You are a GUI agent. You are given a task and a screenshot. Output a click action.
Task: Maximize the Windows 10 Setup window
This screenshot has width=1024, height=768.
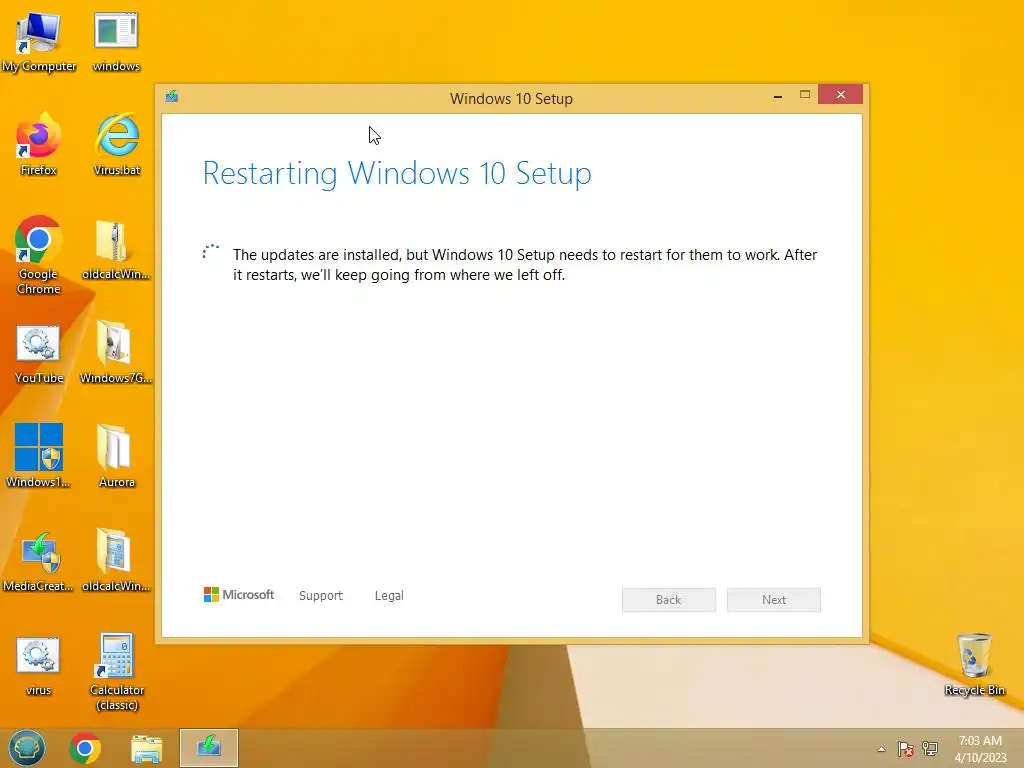805,95
